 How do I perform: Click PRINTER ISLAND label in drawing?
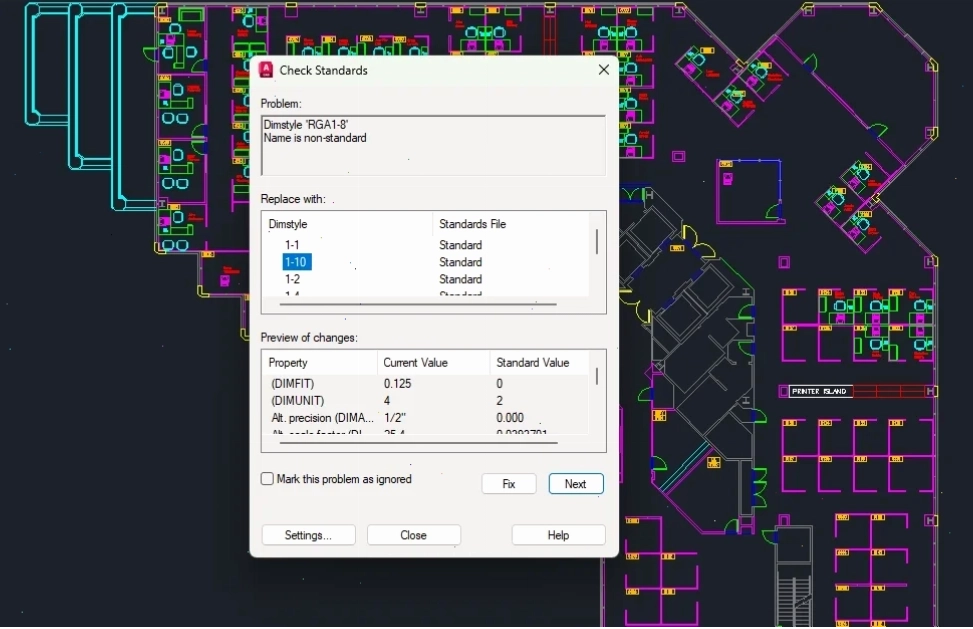point(819,391)
